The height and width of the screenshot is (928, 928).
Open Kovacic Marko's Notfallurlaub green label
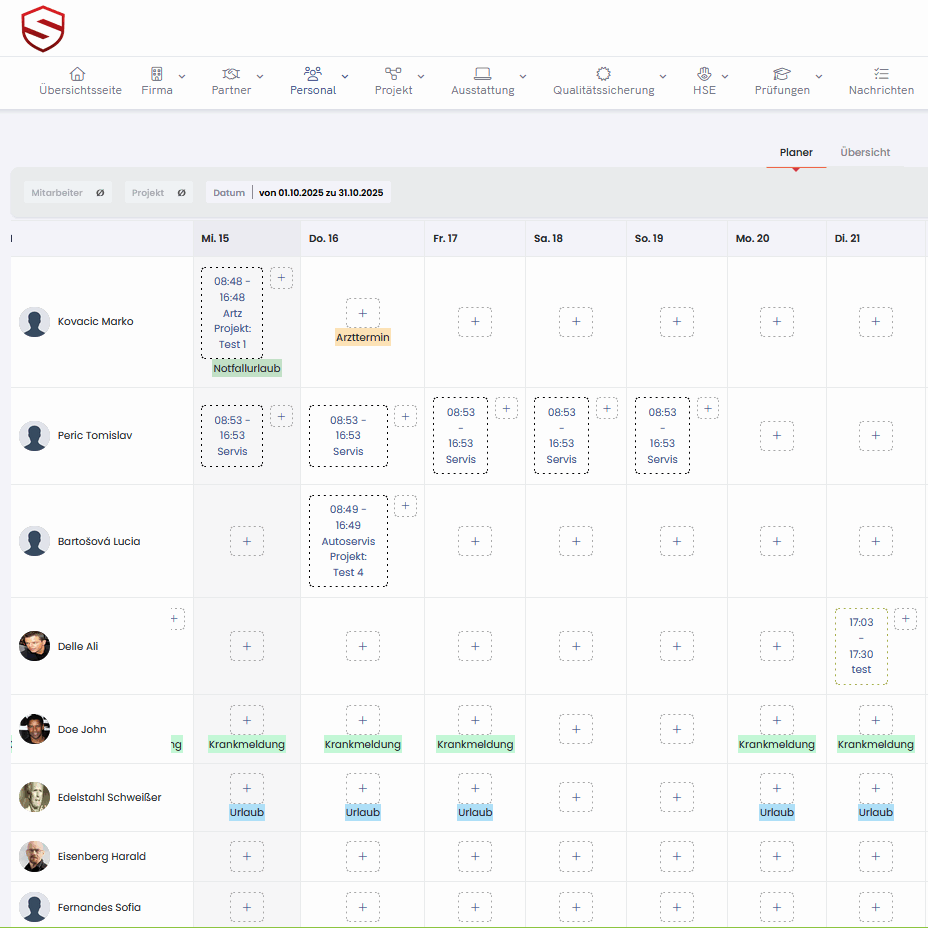(247, 368)
